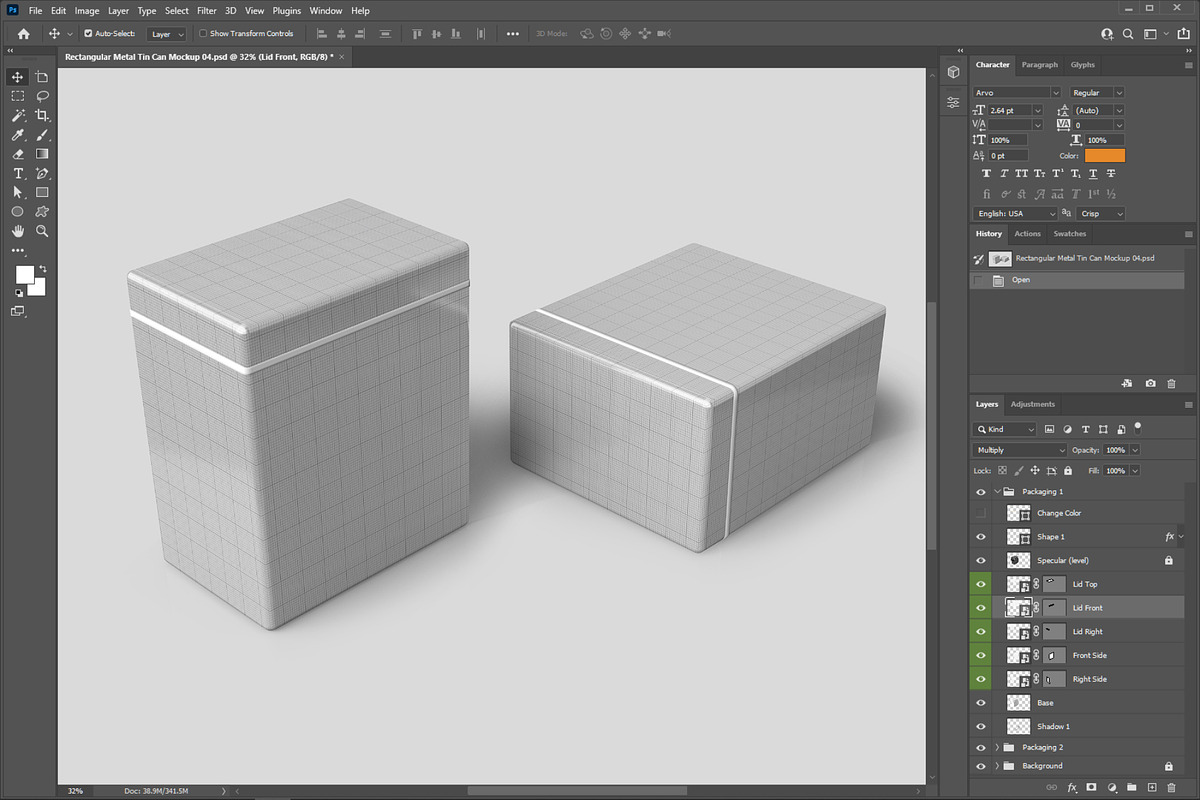This screenshot has width=1200, height=800.
Task: Show the Change Color layer
Action: tap(980, 513)
